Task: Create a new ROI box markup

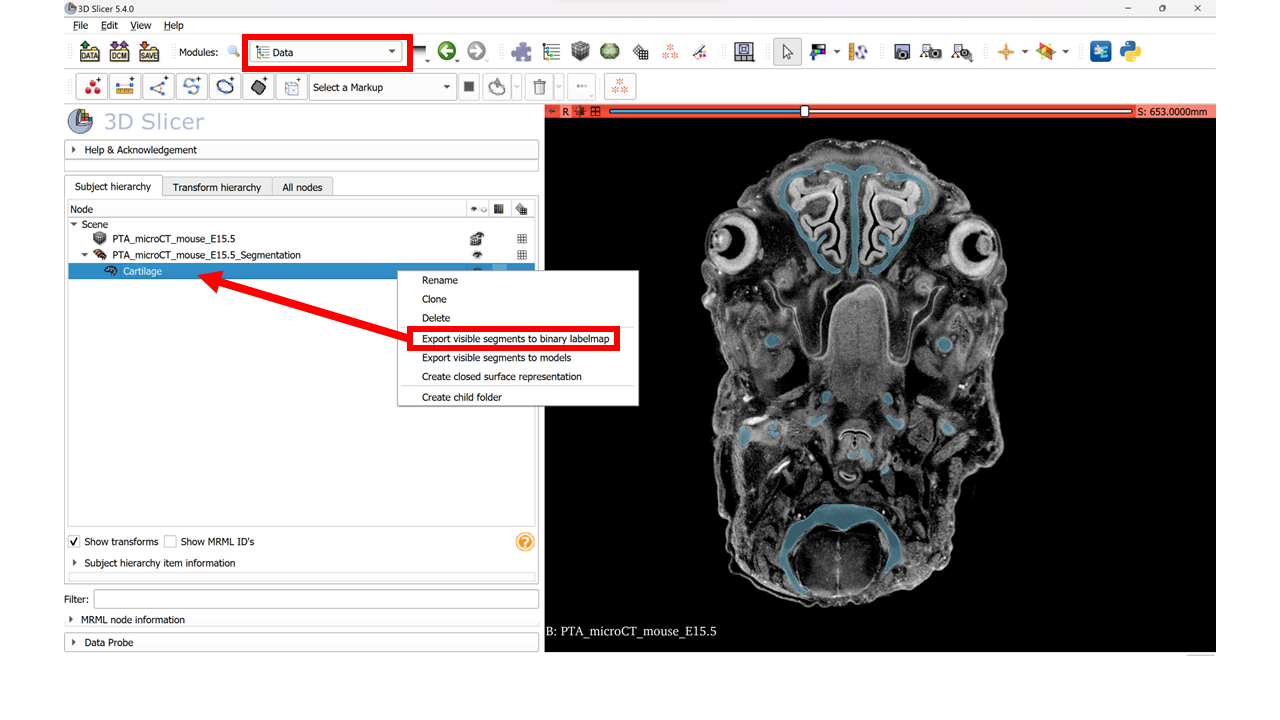Action: (x=291, y=87)
